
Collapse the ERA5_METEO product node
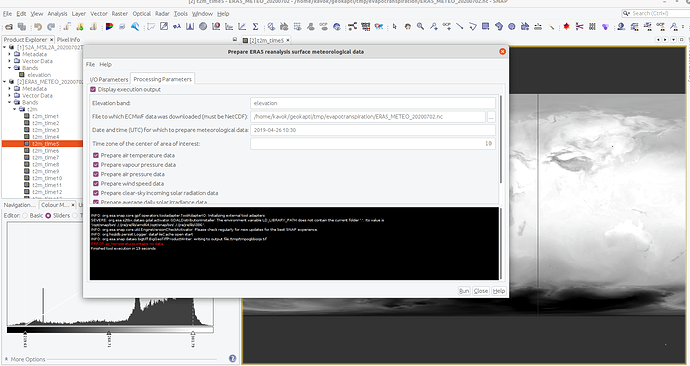click(x=5, y=82)
